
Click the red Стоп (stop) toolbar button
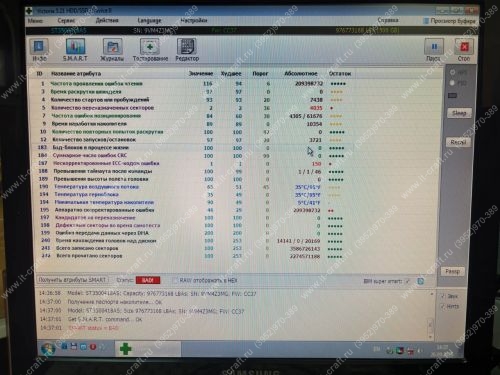click(x=464, y=50)
